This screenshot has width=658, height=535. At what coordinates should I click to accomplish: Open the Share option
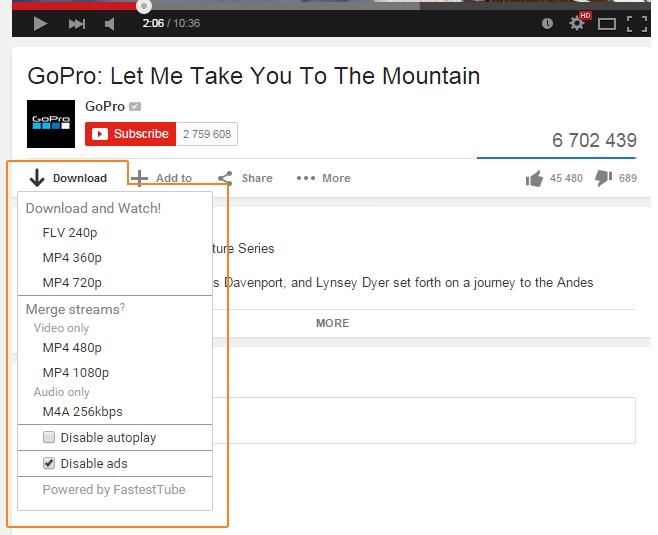(x=245, y=178)
